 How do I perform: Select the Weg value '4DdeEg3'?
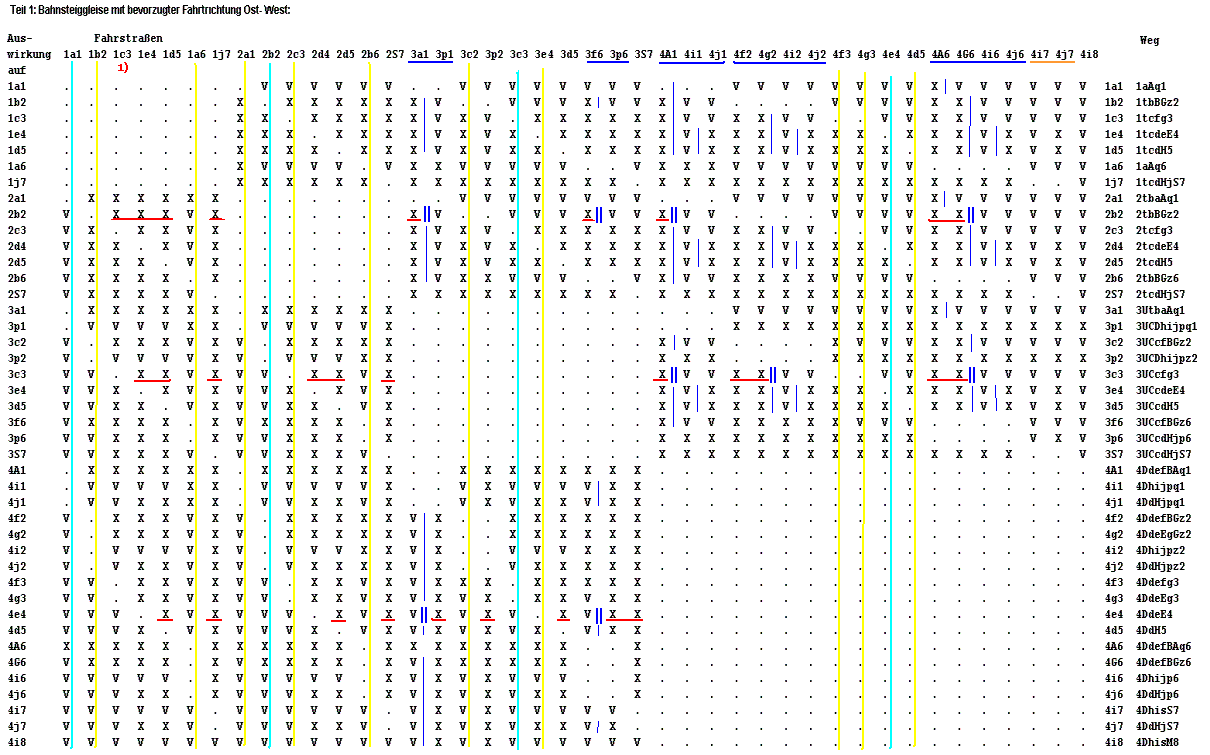pos(1157,599)
